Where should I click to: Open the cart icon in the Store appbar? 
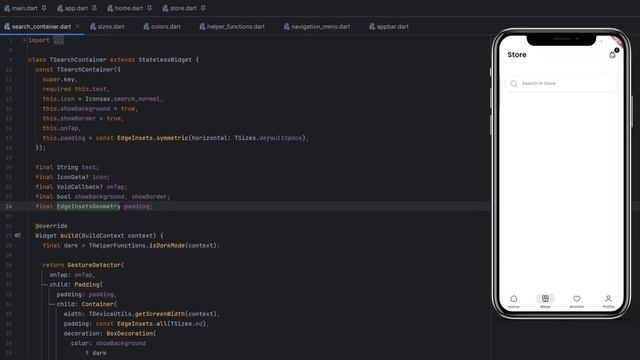click(612, 55)
